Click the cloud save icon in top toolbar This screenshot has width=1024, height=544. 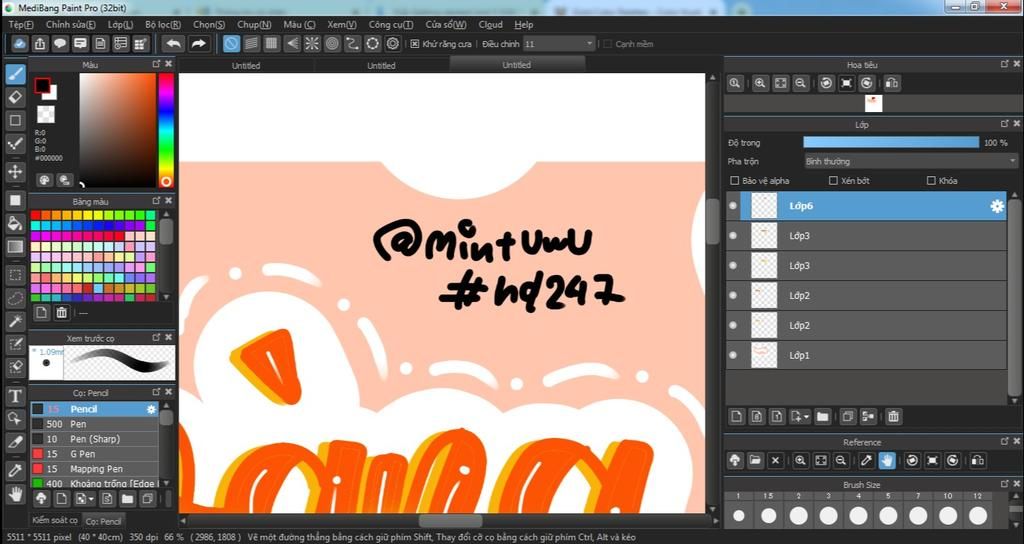coord(20,44)
